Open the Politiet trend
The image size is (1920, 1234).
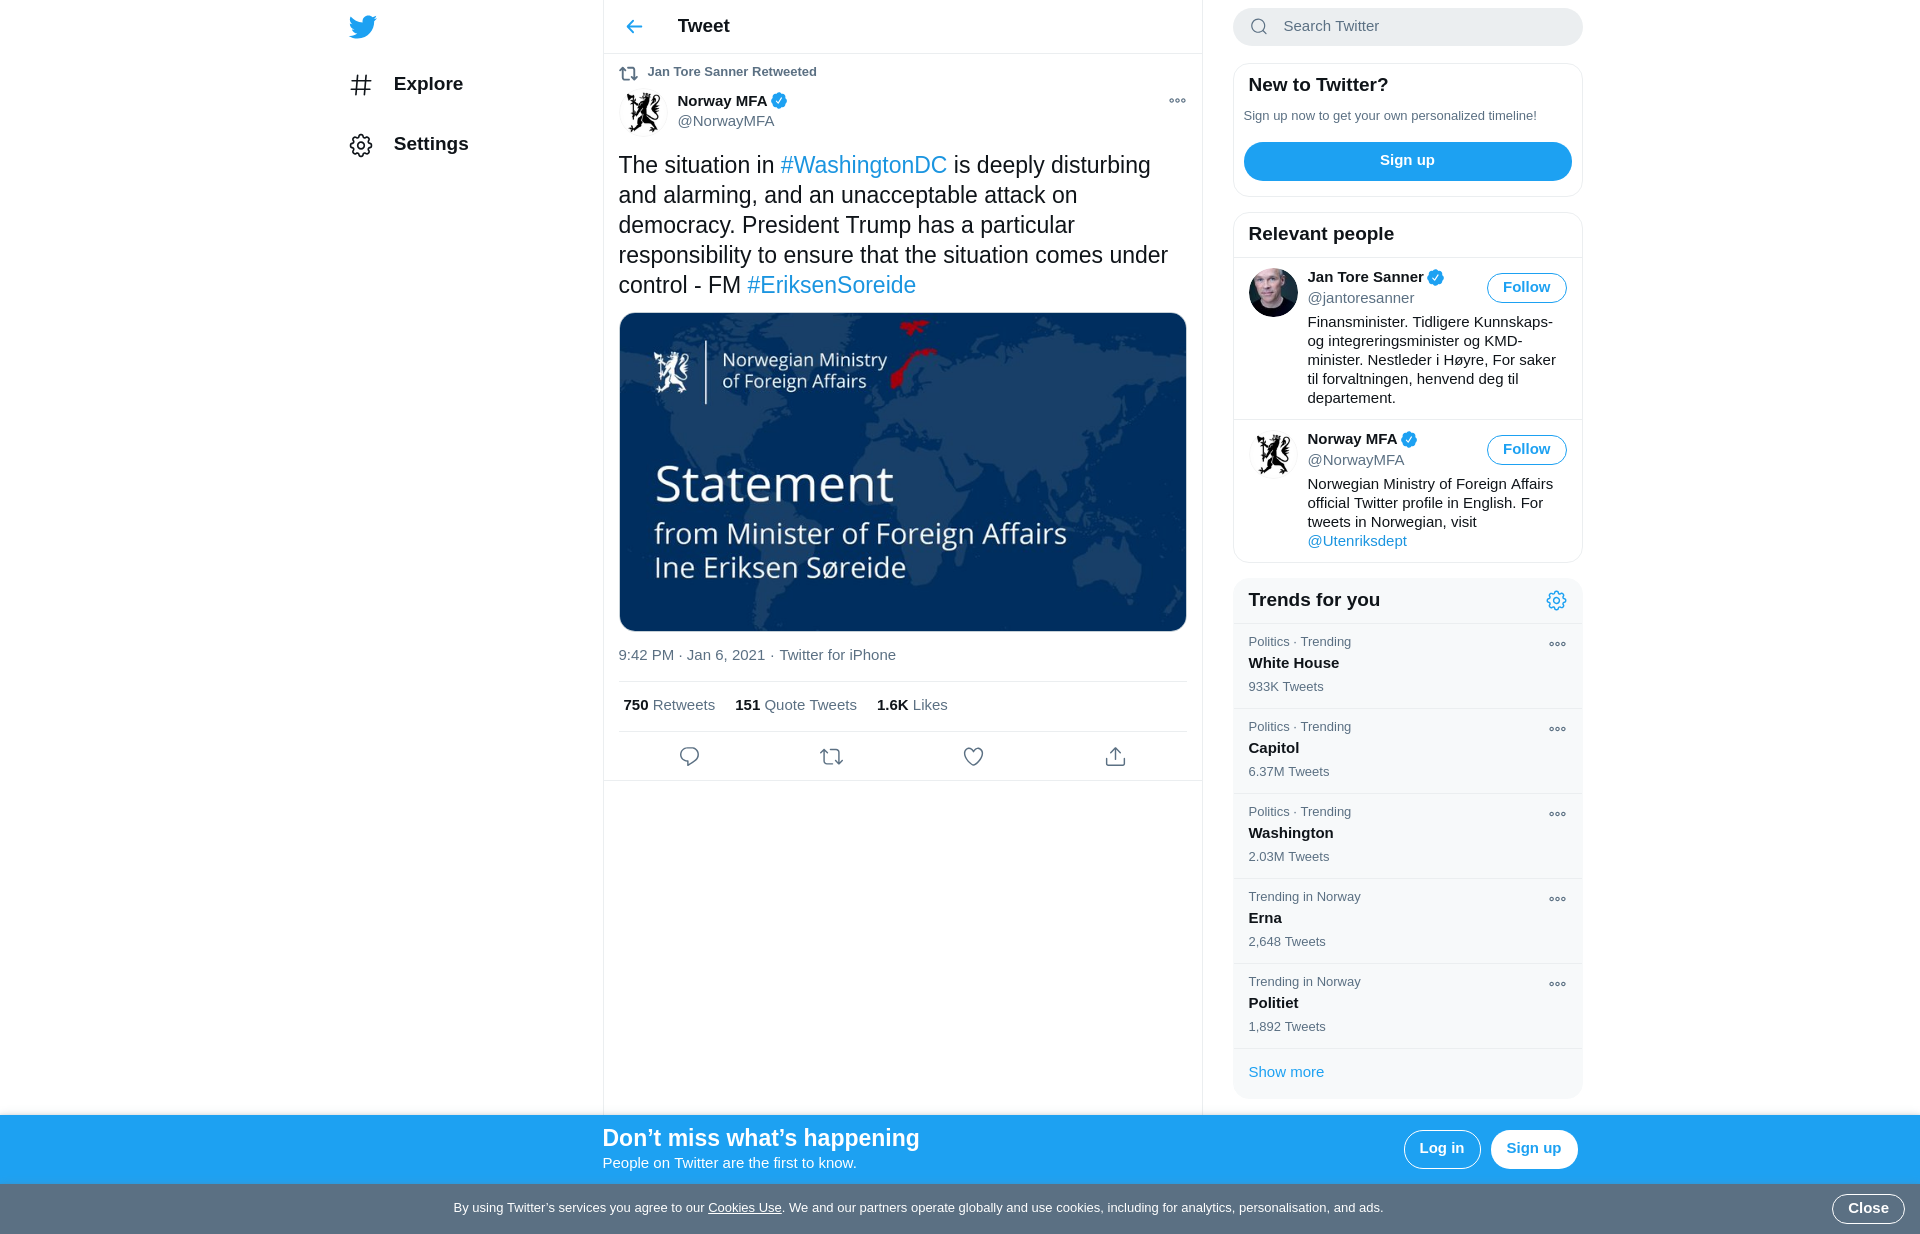pos(1407,1006)
